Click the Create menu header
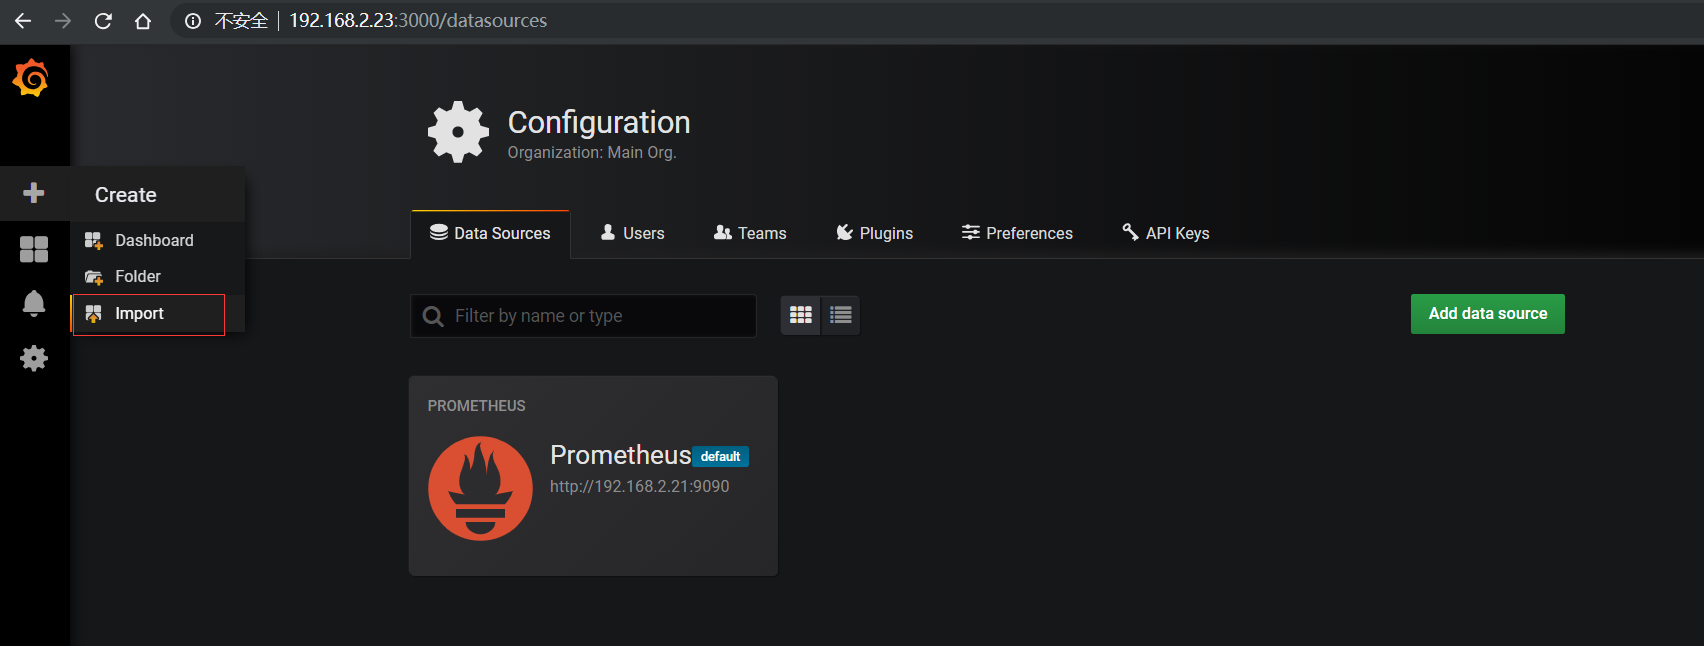 tap(126, 195)
